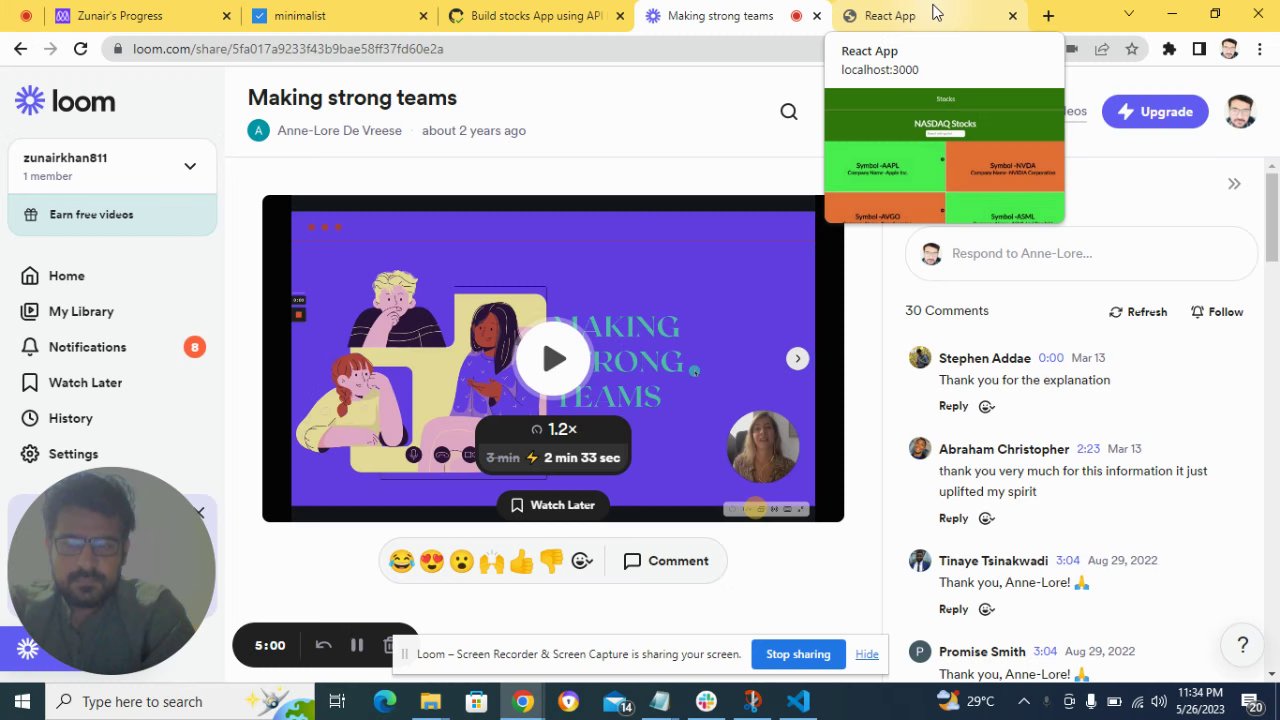
Task: Reload the current page
Action: pos(80,48)
